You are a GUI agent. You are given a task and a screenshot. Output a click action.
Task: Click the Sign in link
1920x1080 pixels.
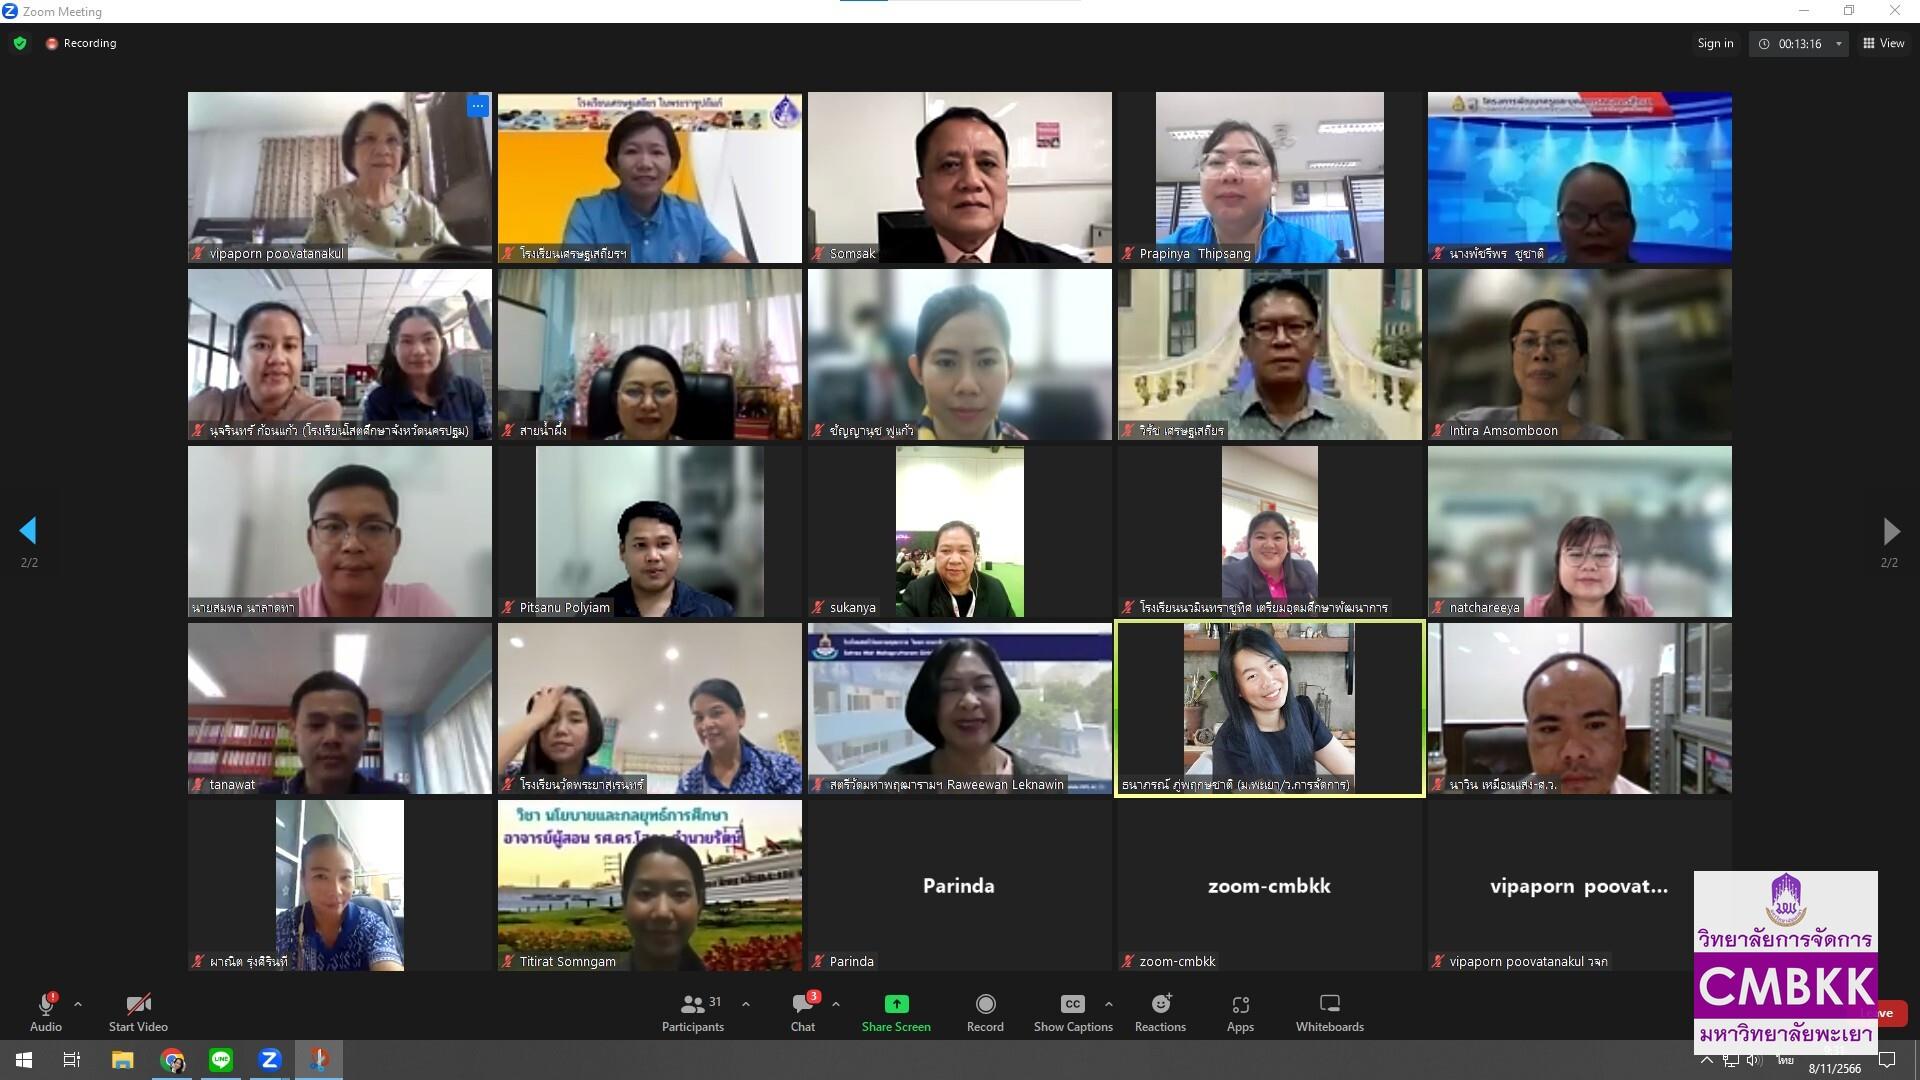1715,43
